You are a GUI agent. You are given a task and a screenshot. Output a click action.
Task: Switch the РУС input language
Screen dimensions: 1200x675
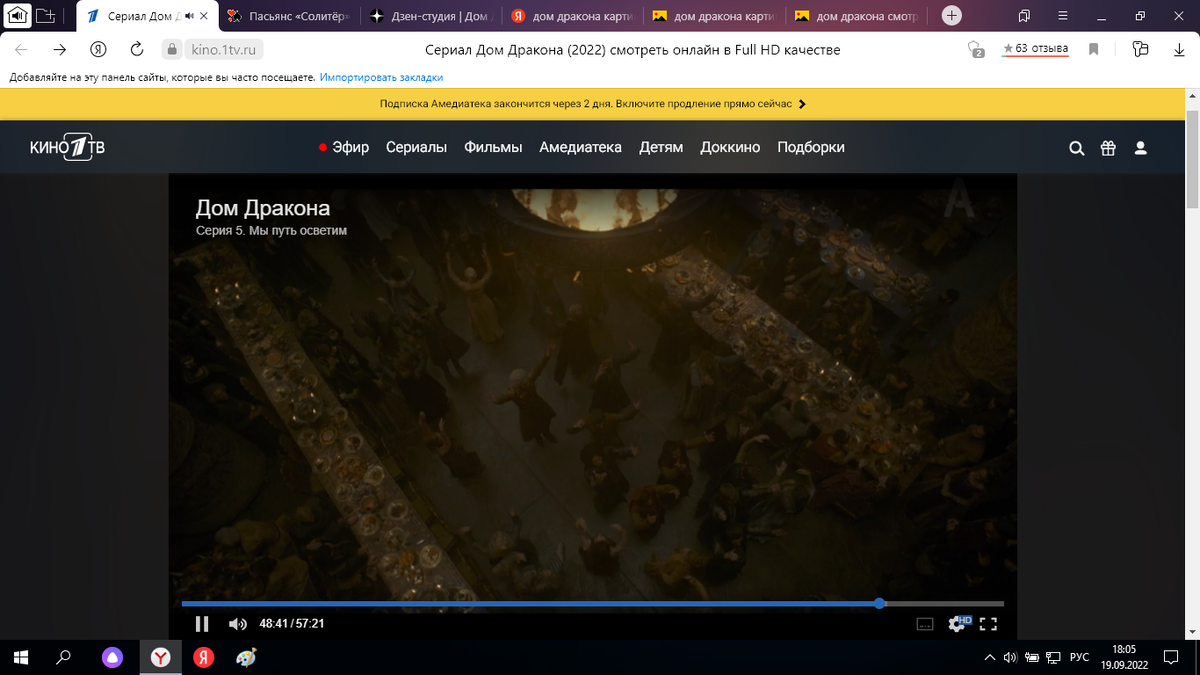1080,657
